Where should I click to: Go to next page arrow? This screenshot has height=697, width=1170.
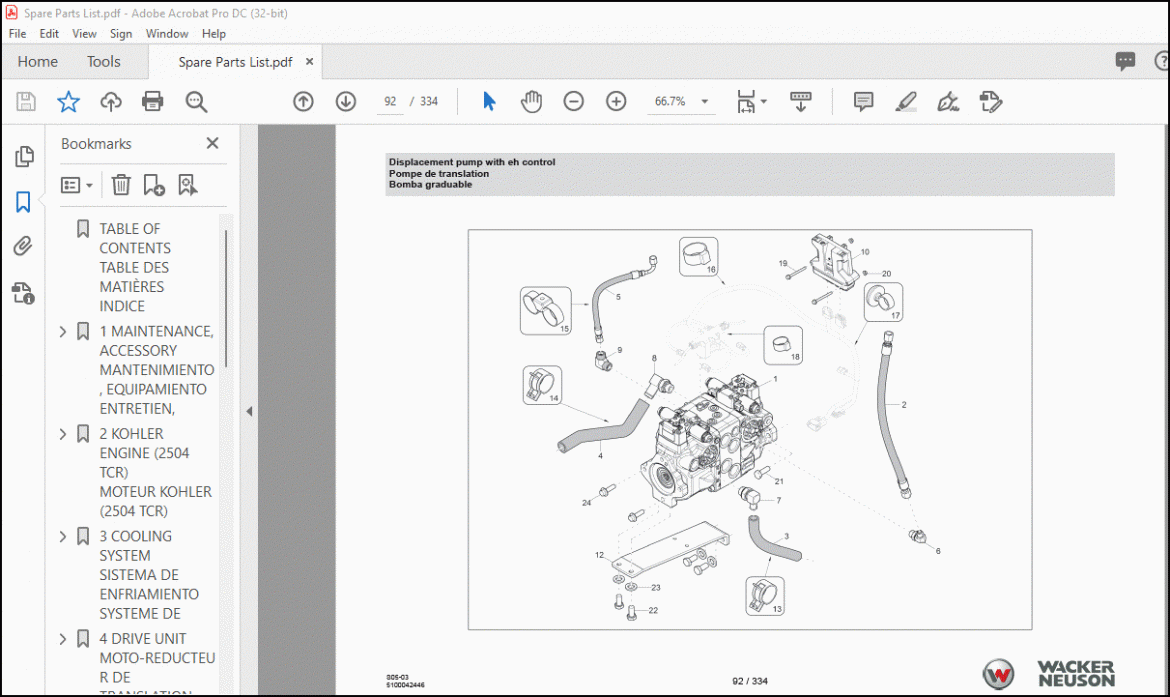(x=346, y=101)
